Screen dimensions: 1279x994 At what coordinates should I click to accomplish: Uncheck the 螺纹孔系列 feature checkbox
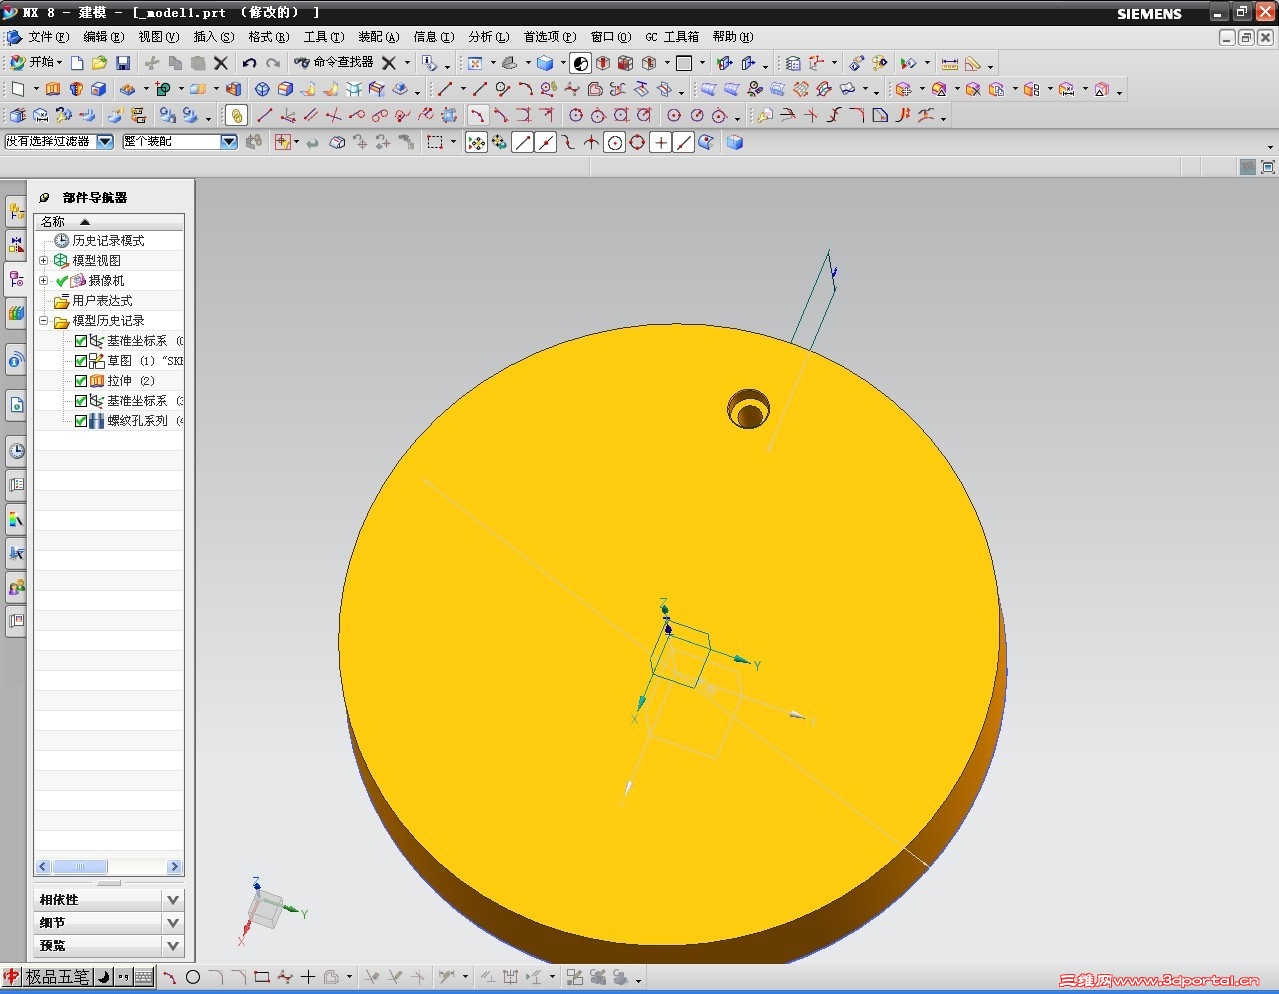[x=81, y=421]
